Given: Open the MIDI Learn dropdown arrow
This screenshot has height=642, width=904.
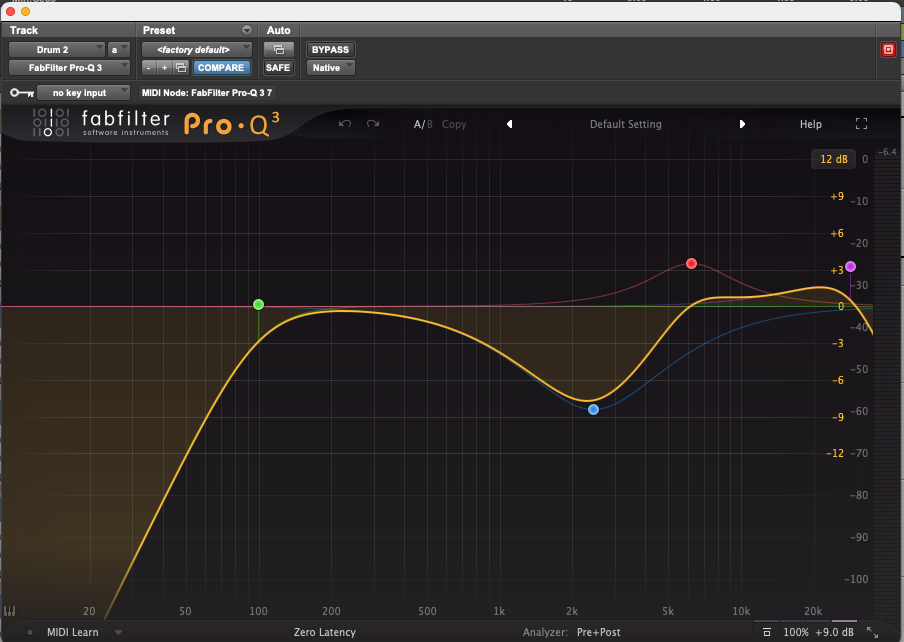Looking at the screenshot, I should (x=118, y=632).
